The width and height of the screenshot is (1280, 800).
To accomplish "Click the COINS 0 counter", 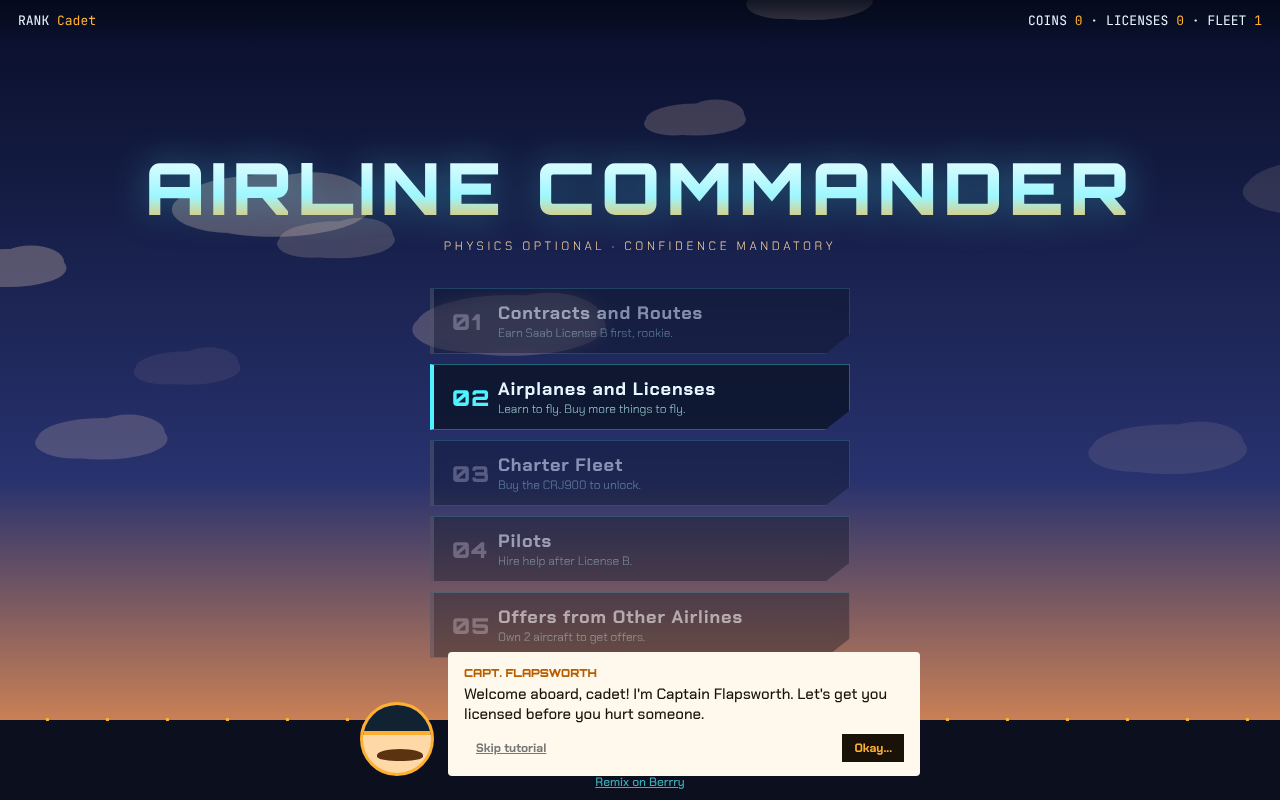I will (1055, 20).
